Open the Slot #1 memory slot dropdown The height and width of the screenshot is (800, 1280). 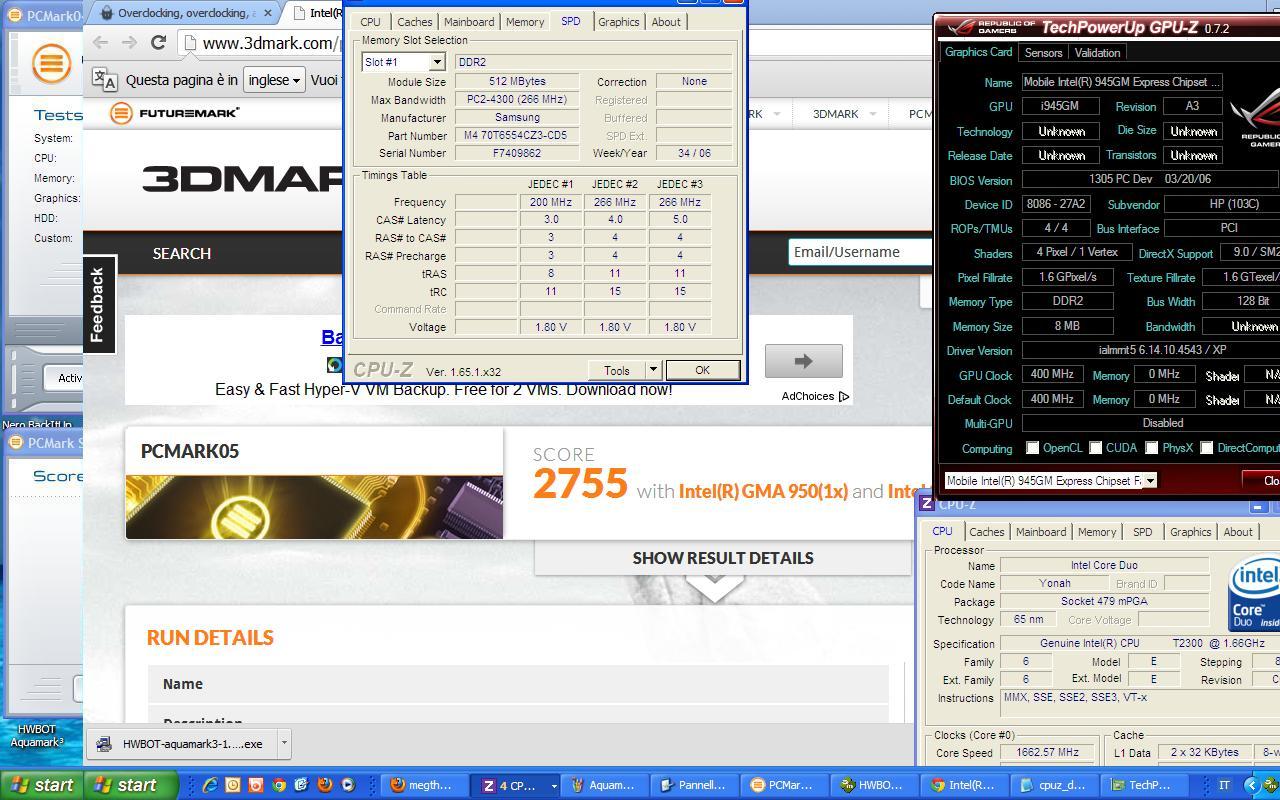(x=437, y=62)
